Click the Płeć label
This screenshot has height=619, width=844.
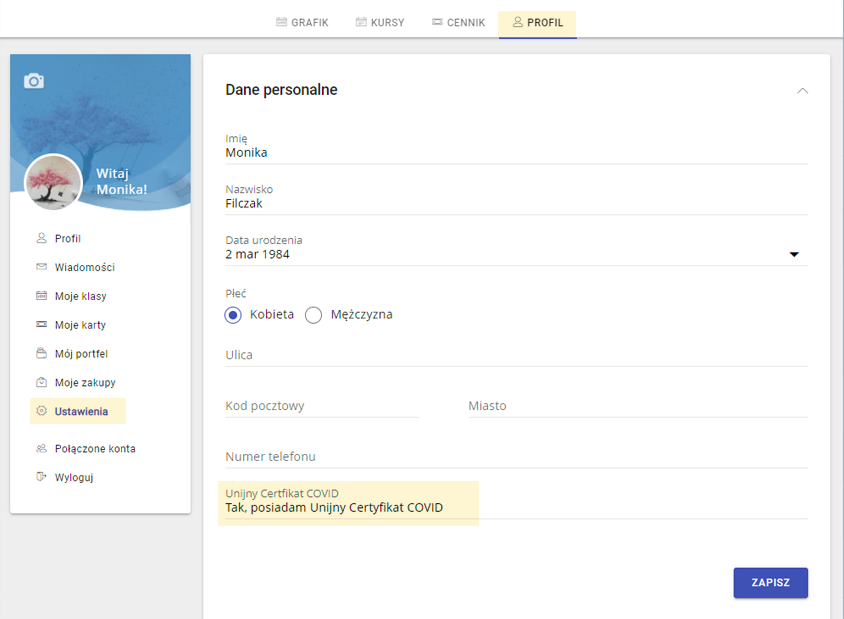click(236, 294)
